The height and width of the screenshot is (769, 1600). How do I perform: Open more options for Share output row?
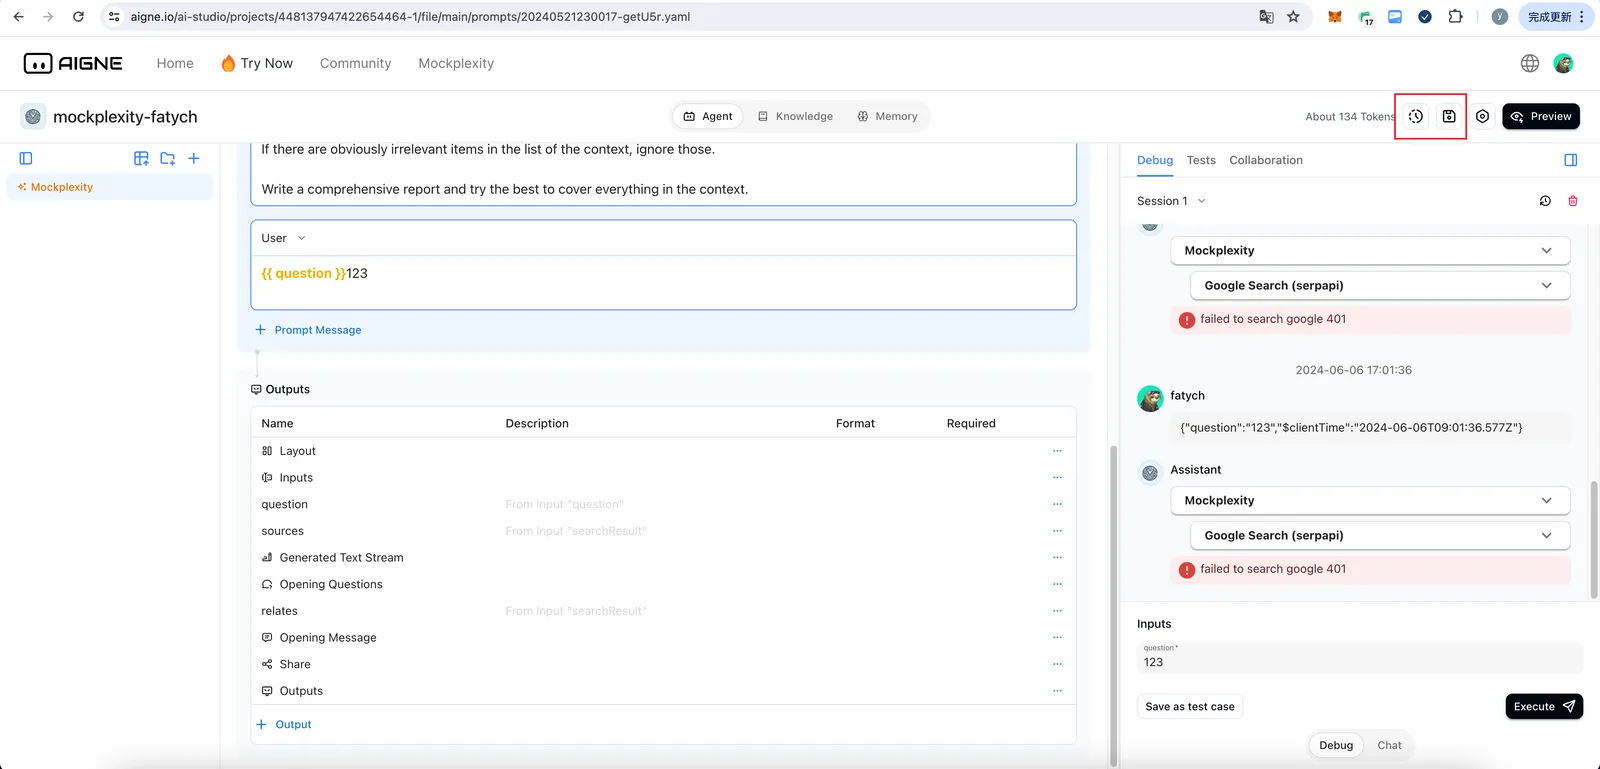click(1057, 664)
